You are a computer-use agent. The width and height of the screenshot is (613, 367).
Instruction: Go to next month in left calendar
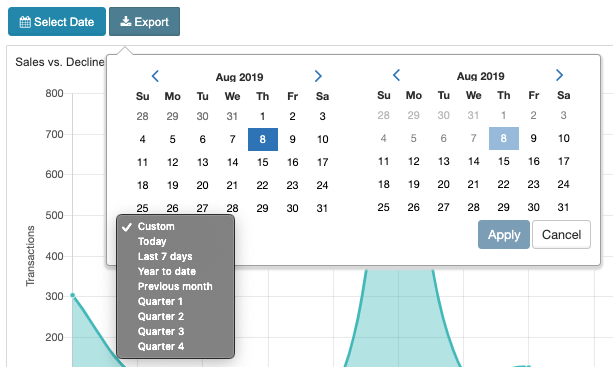[318, 76]
